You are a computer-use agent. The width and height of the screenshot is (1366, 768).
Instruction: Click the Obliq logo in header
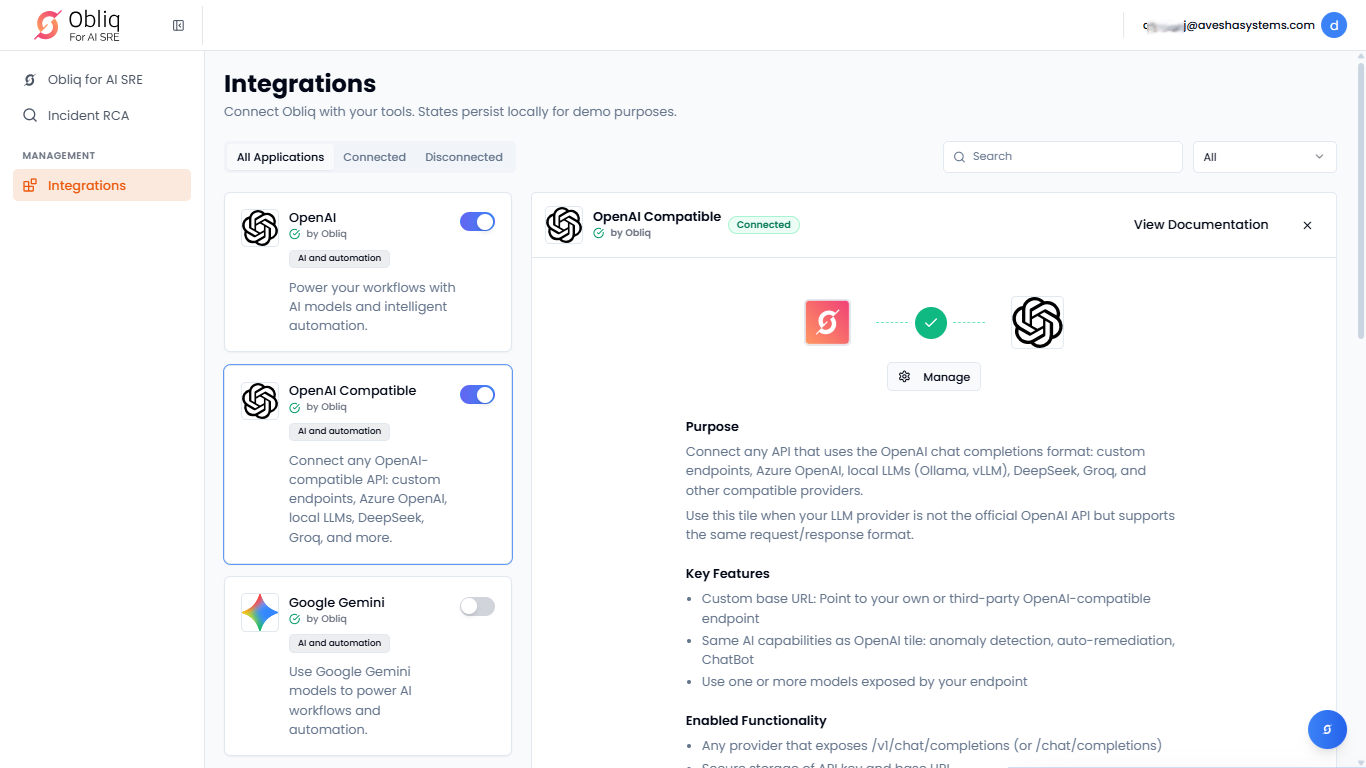click(x=48, y=25)
